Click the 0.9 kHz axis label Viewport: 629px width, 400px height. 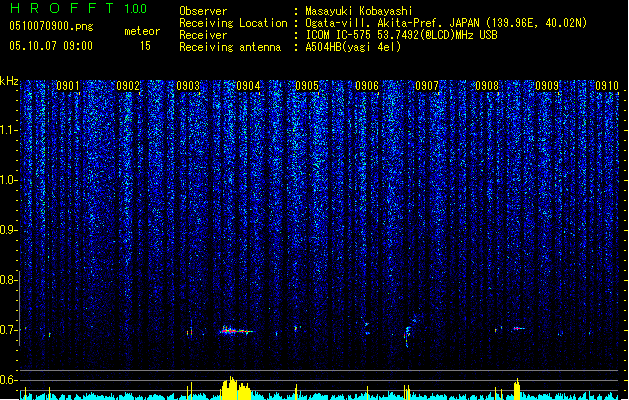(9, 230)
